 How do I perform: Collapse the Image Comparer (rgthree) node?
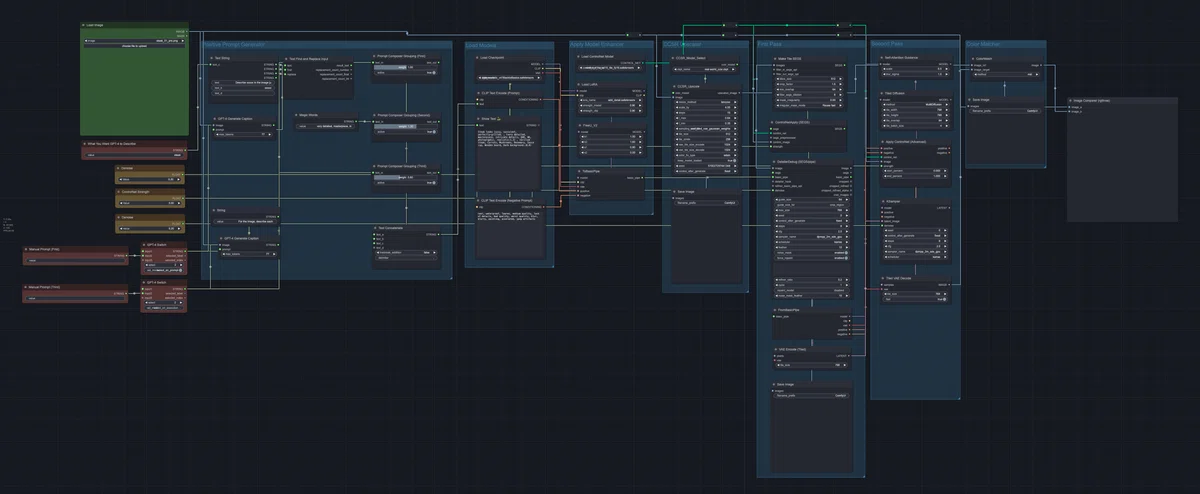click(1072, 101)
